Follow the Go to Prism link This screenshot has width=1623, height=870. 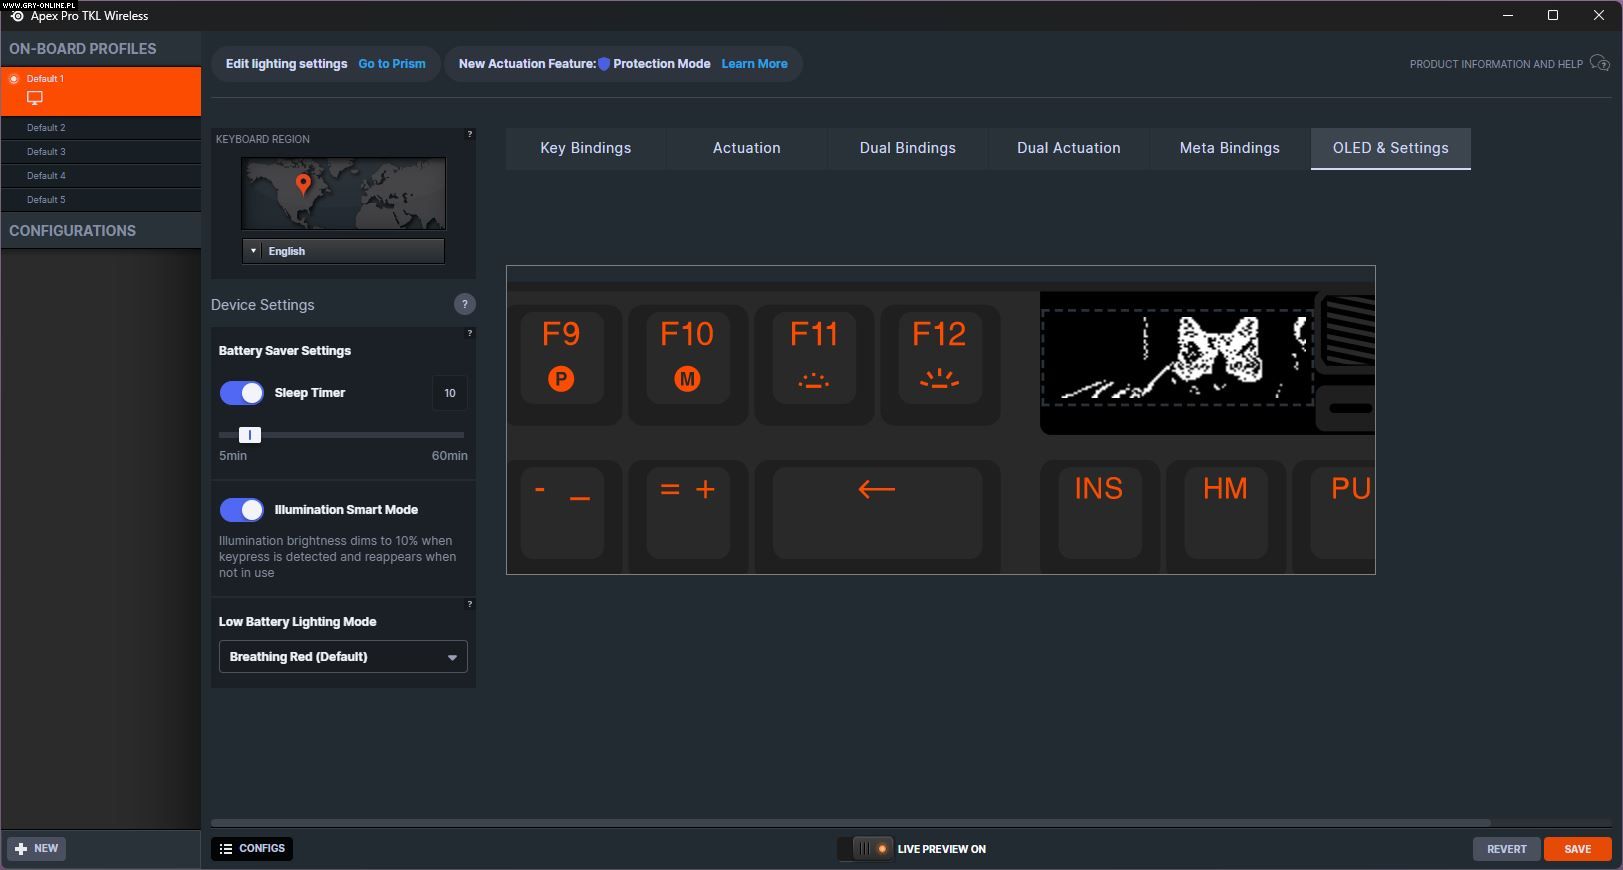(392, 64)
